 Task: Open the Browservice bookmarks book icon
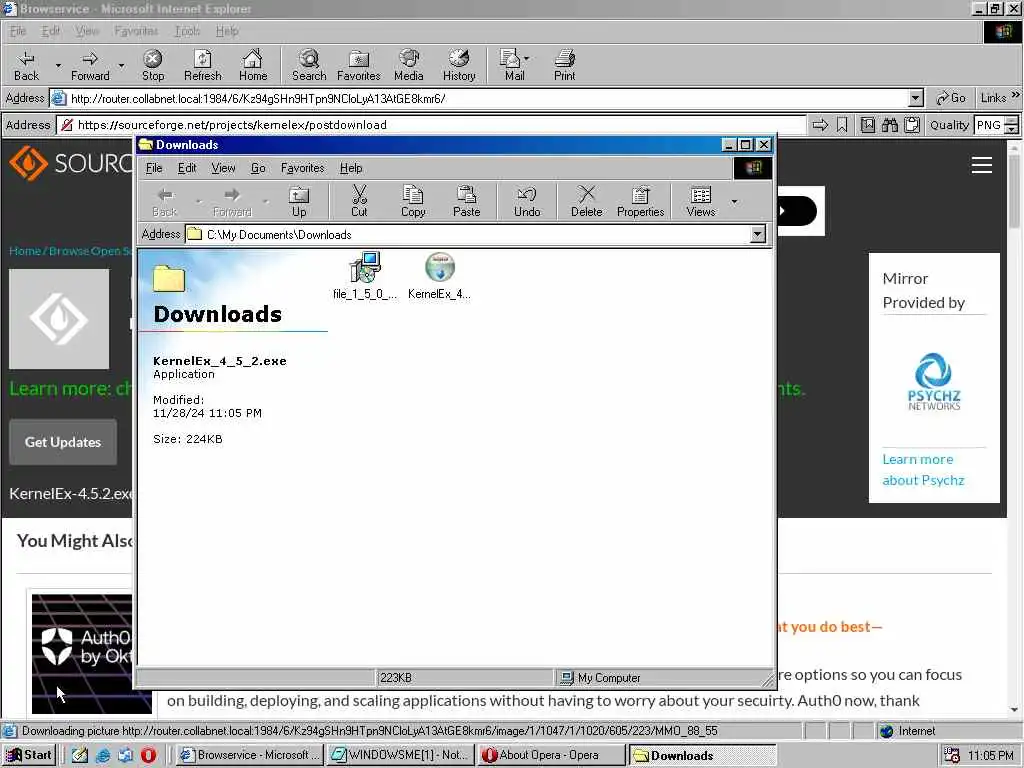tap(867, 125)
